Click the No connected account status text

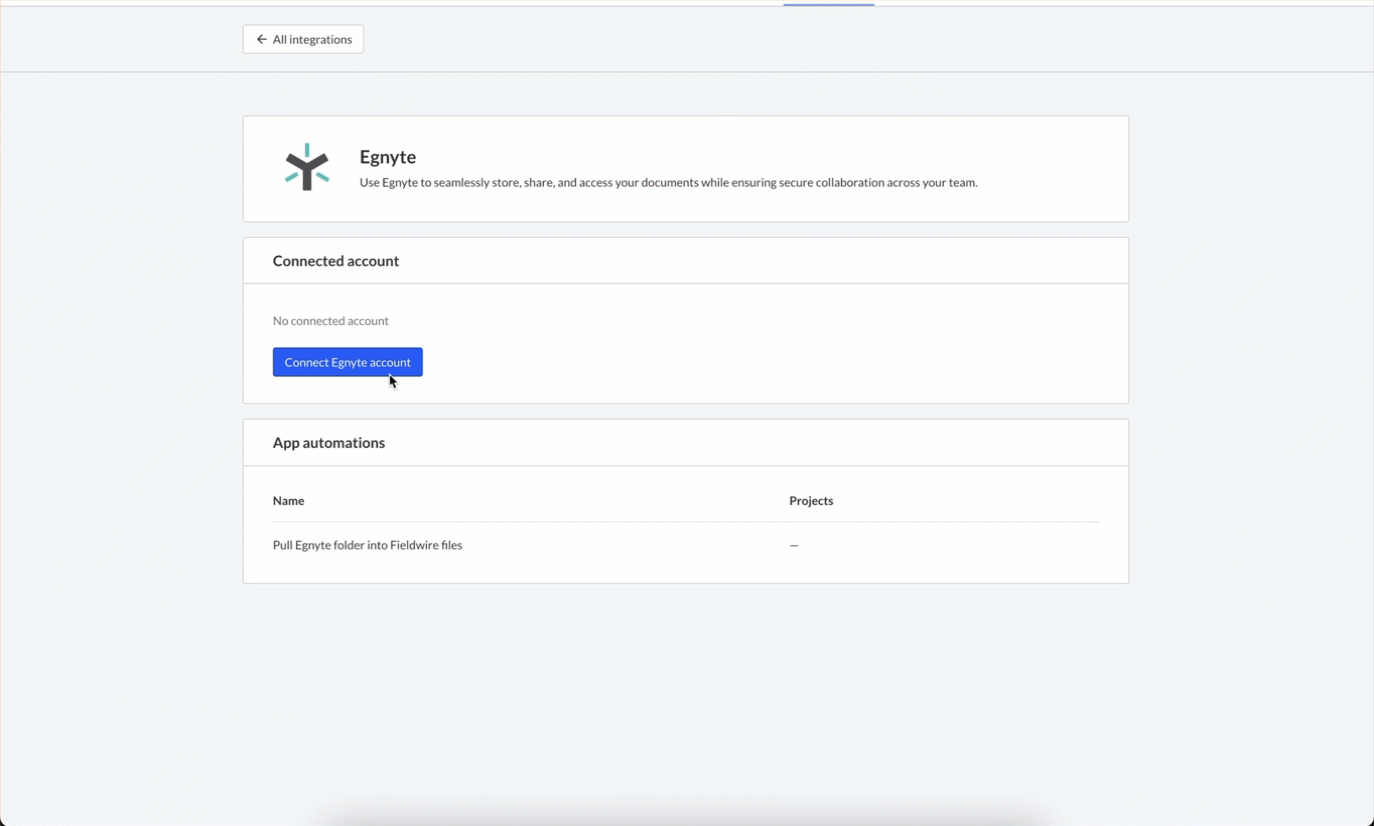(x=330, y=321)
